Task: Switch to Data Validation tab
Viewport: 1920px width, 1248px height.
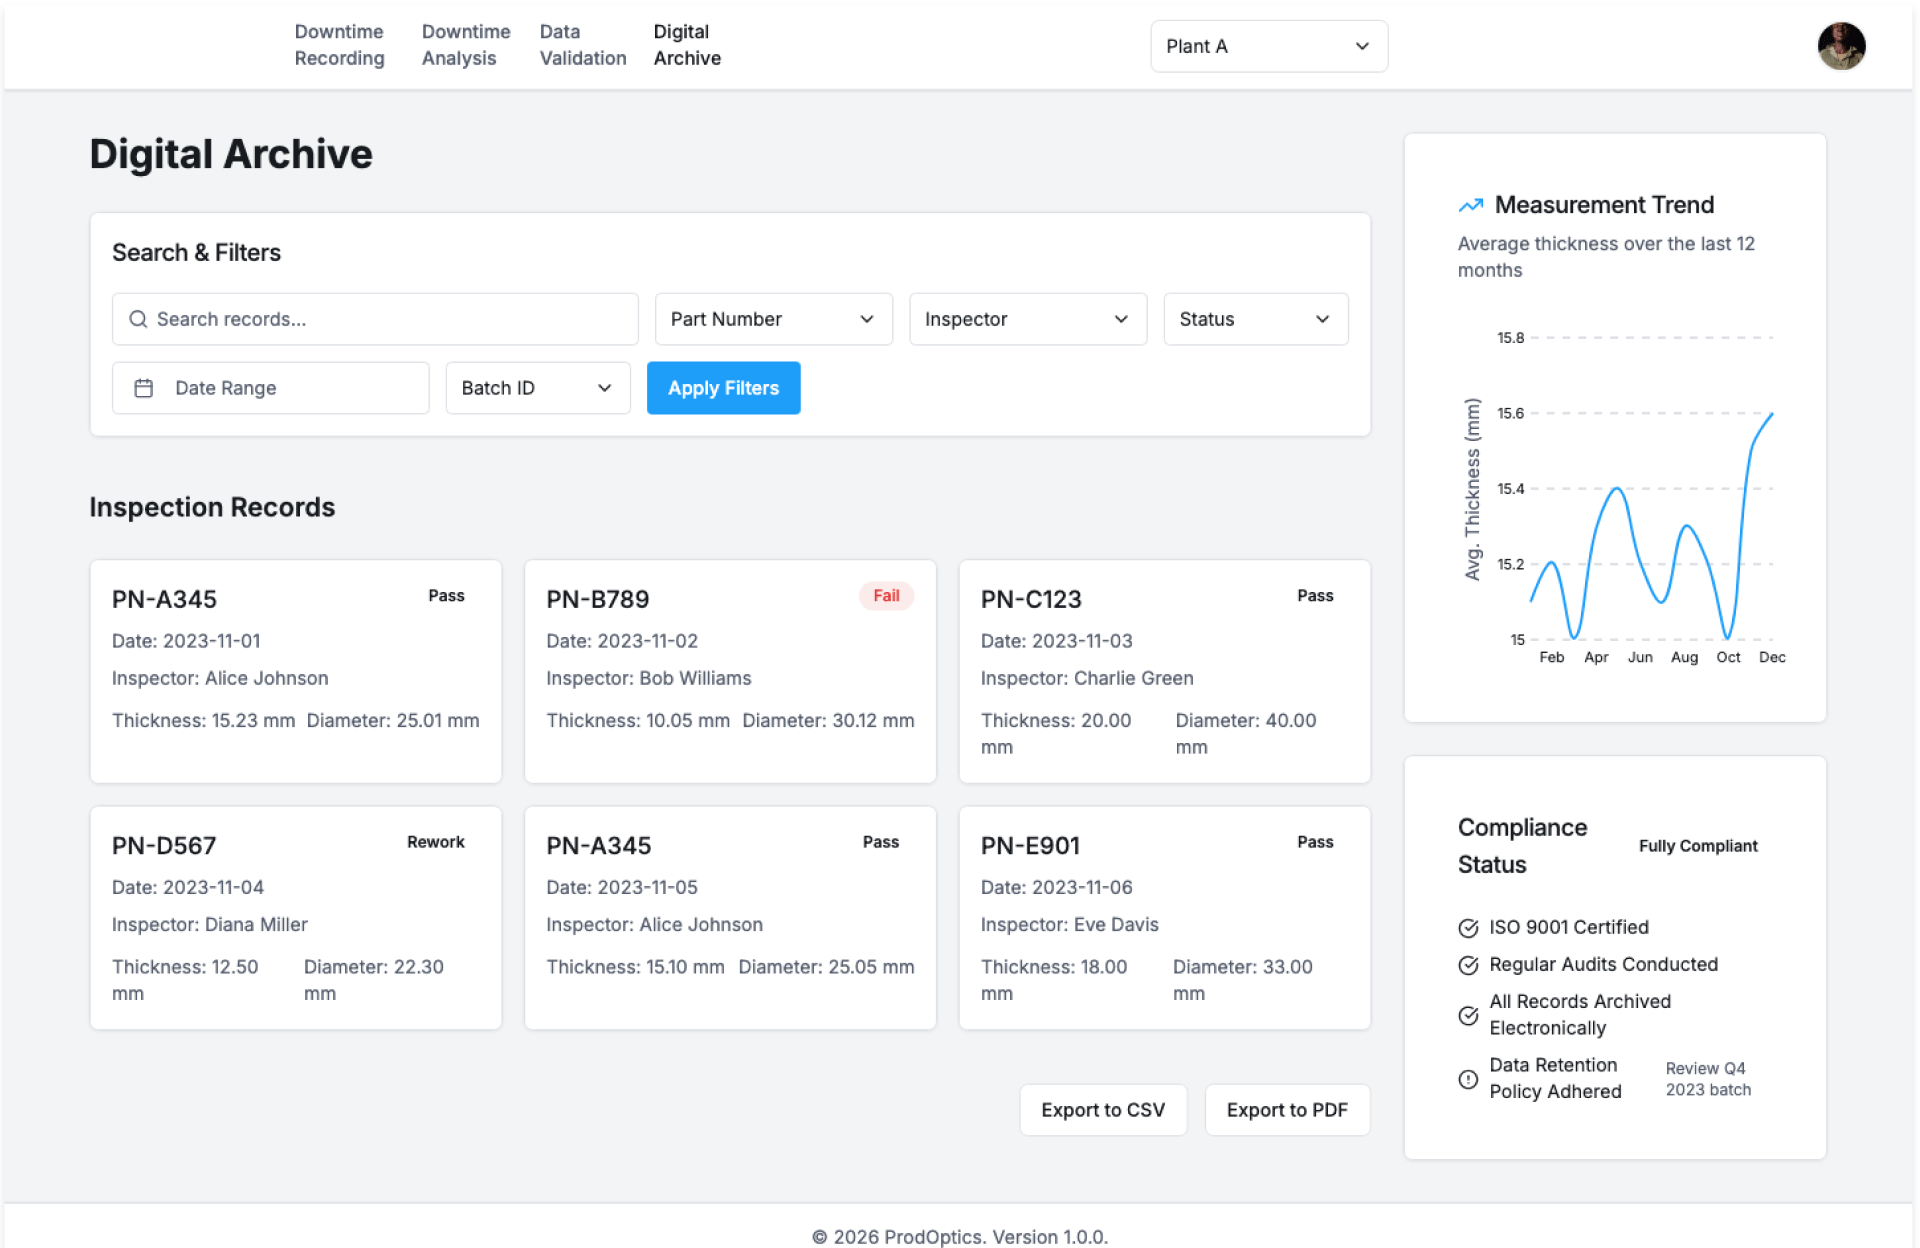Action: click(582, 45)
